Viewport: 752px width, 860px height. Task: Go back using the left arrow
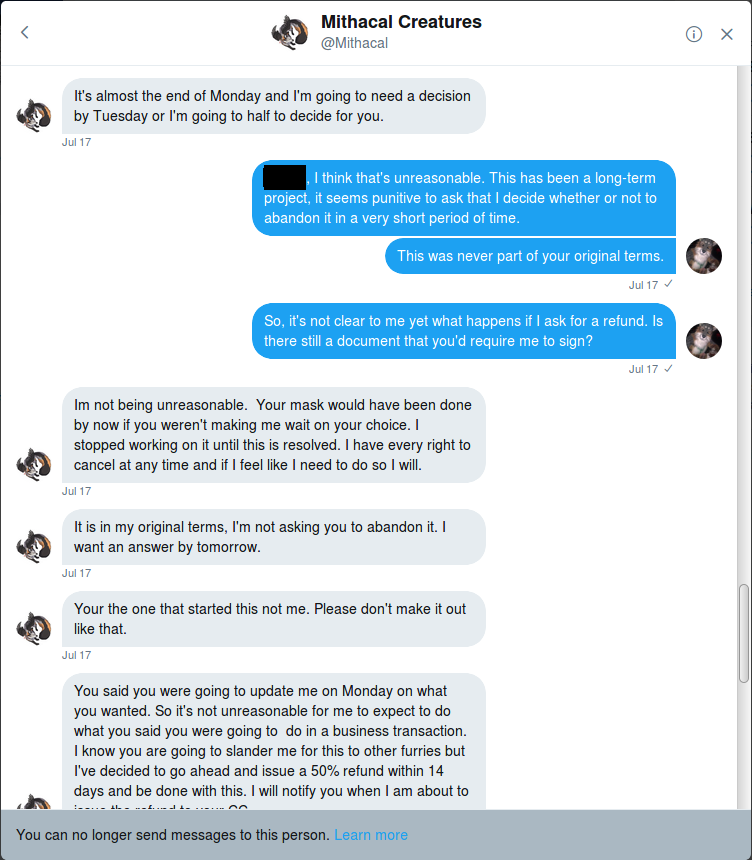(x=25, y=33)
